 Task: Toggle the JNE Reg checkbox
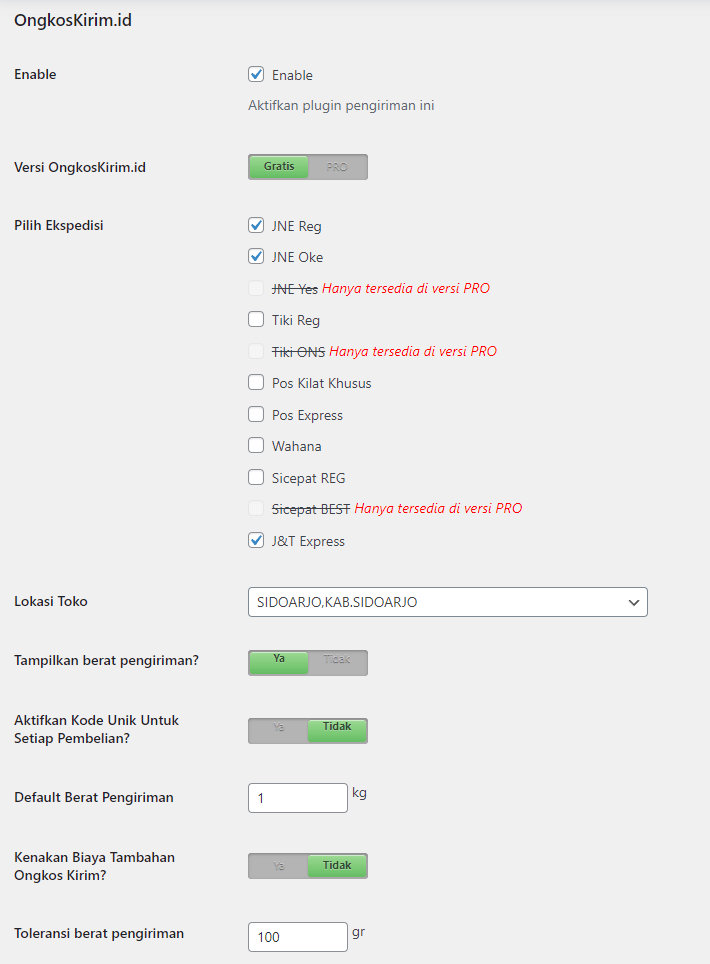pyautogui.click(x=256, y=226)
